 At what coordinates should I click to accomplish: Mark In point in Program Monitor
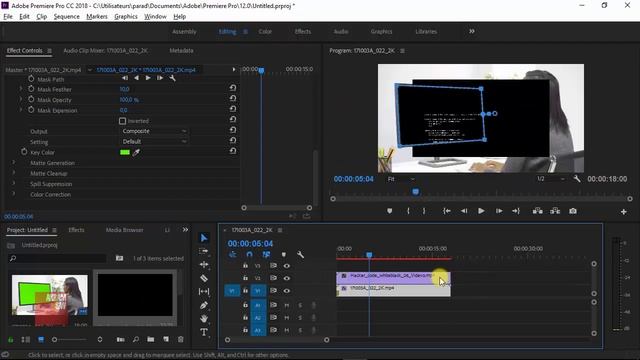(408, 211)
